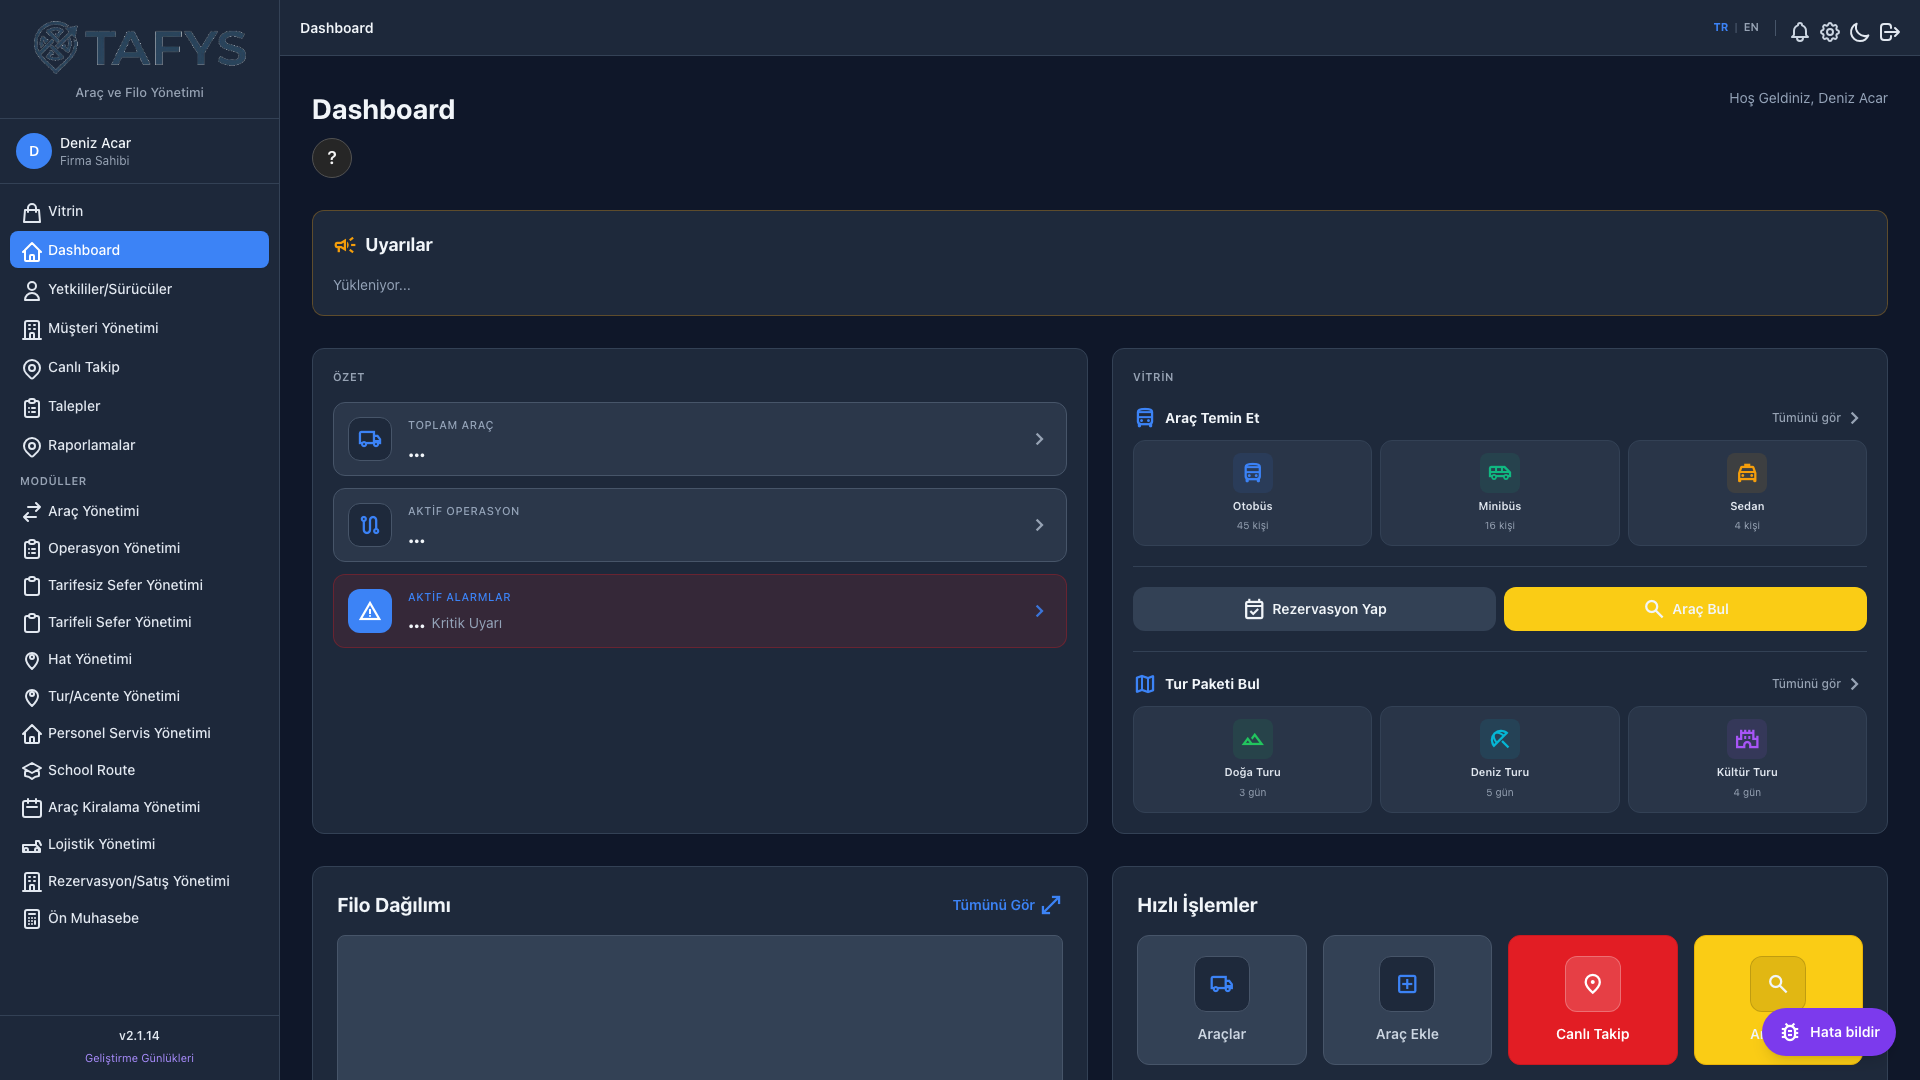Open the notifications bell icon

pos(1799,32)
